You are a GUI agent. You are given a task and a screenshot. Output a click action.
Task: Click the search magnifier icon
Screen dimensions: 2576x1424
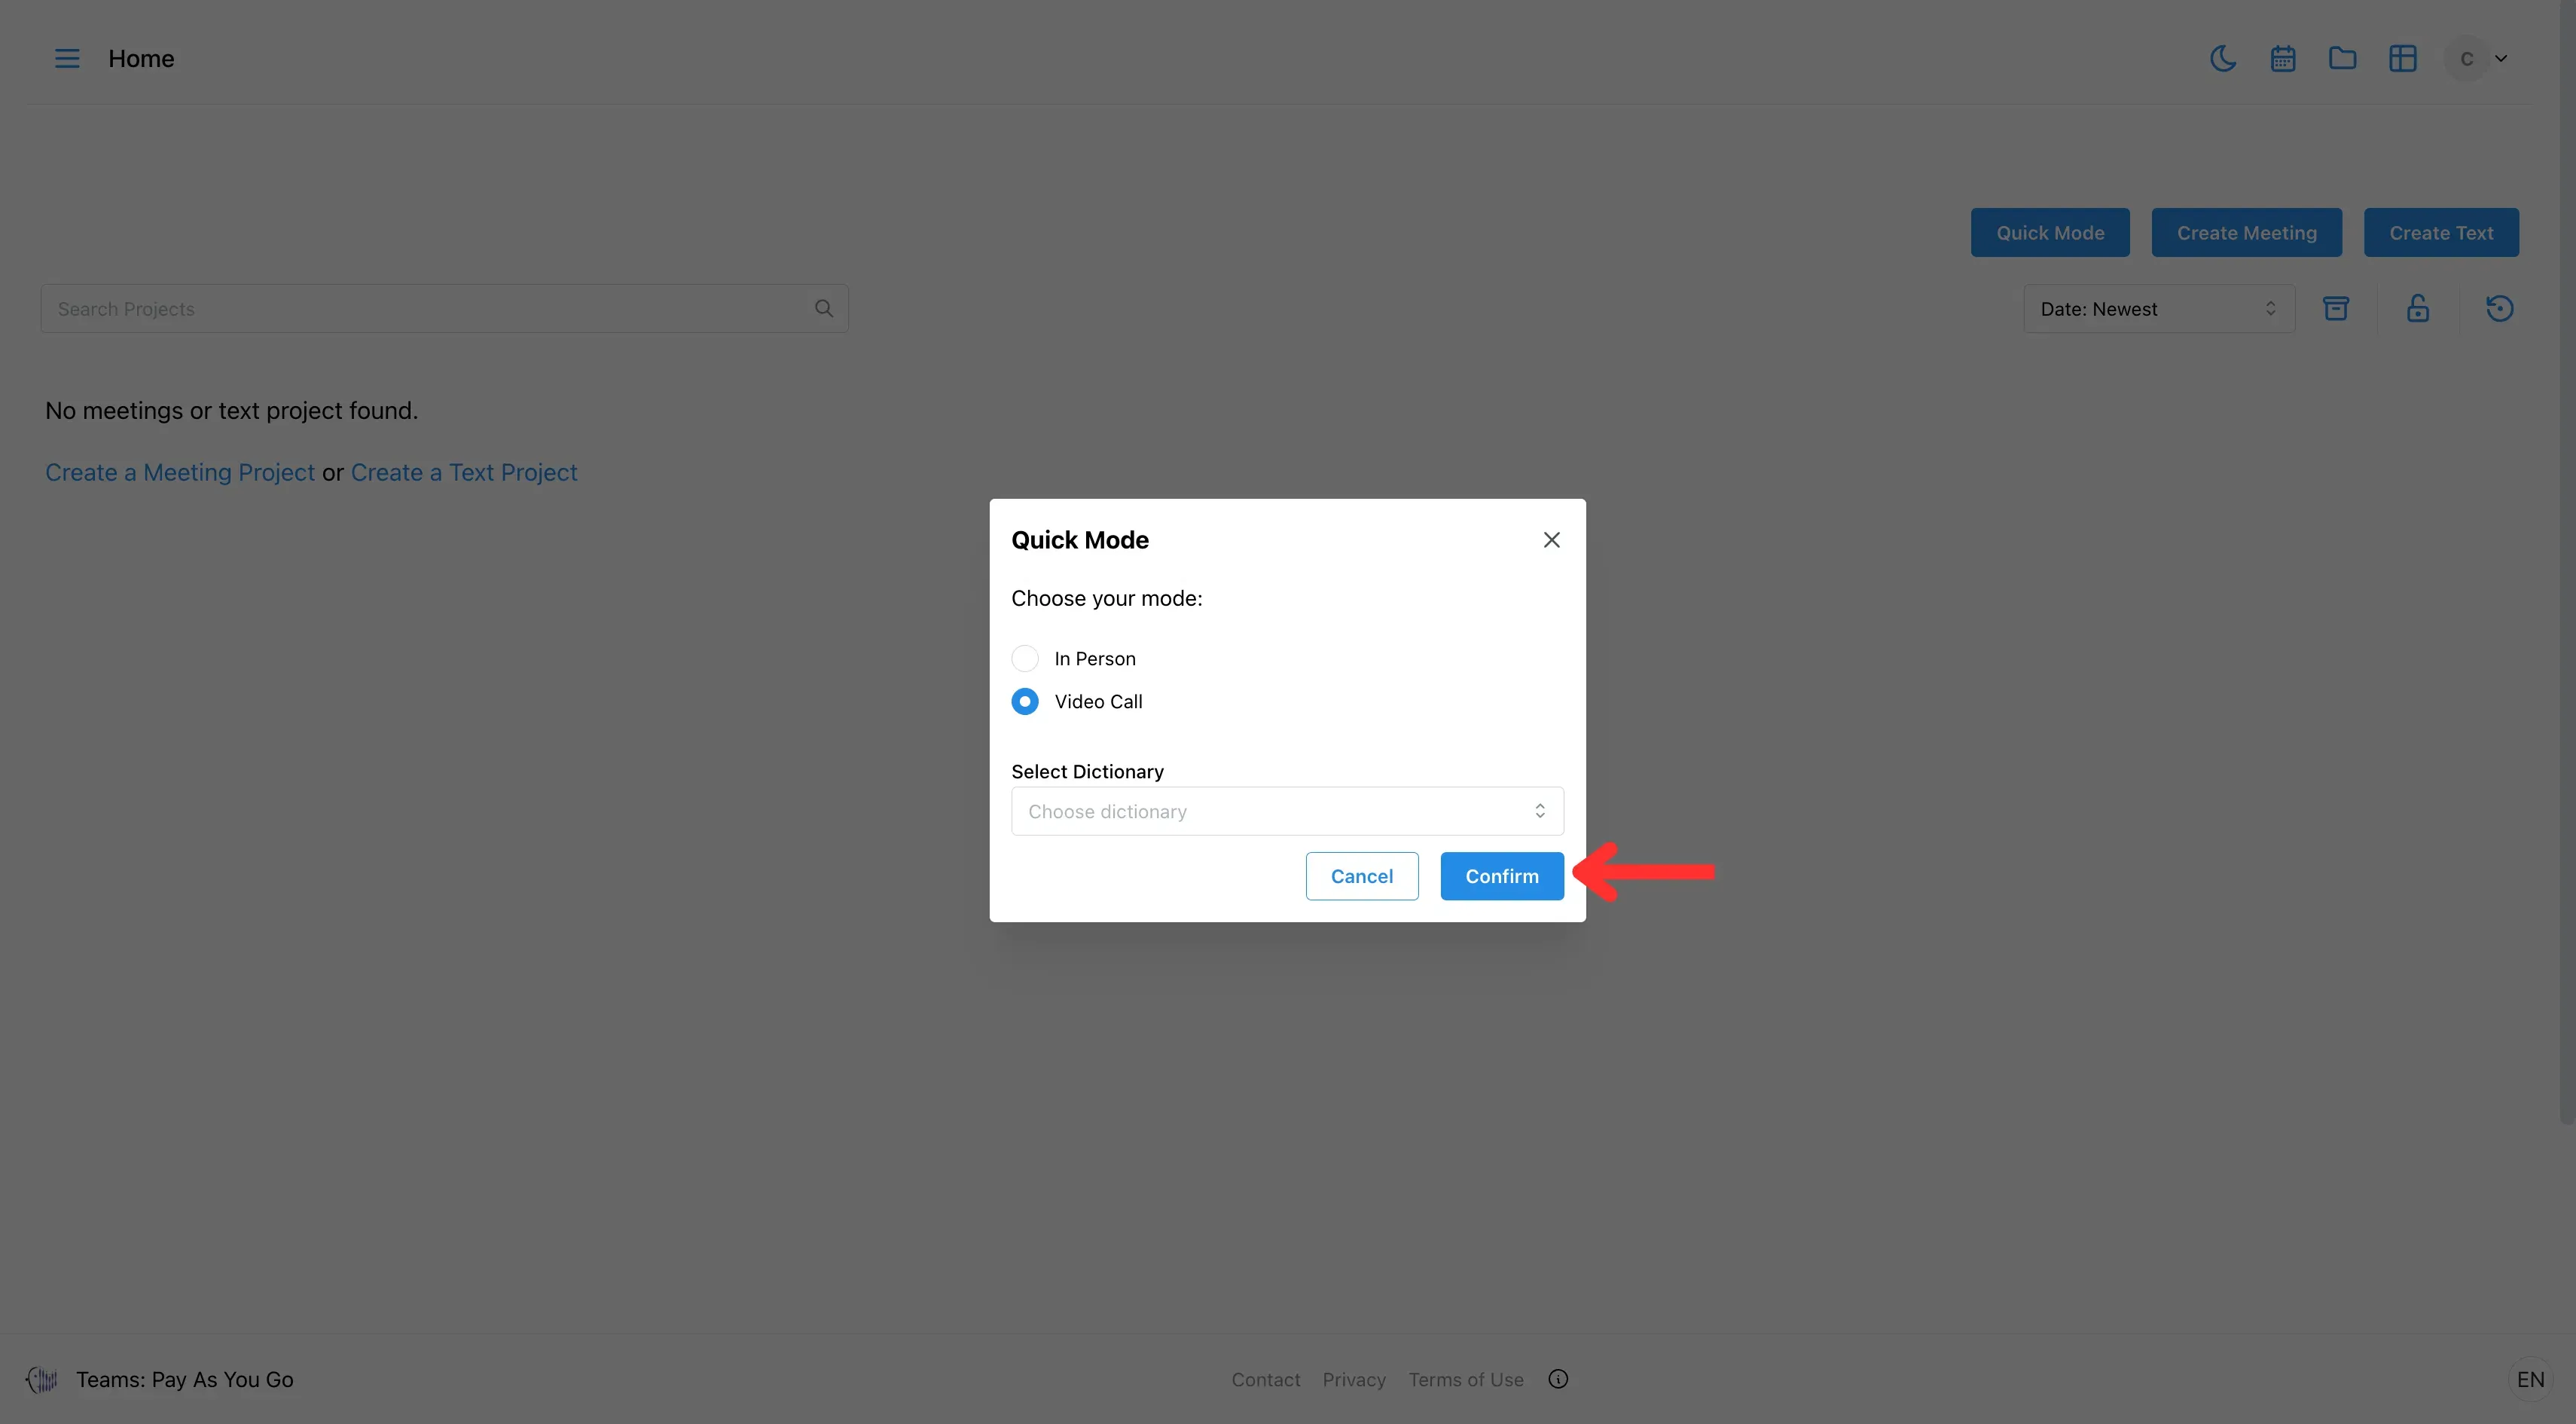click(823, 308)
